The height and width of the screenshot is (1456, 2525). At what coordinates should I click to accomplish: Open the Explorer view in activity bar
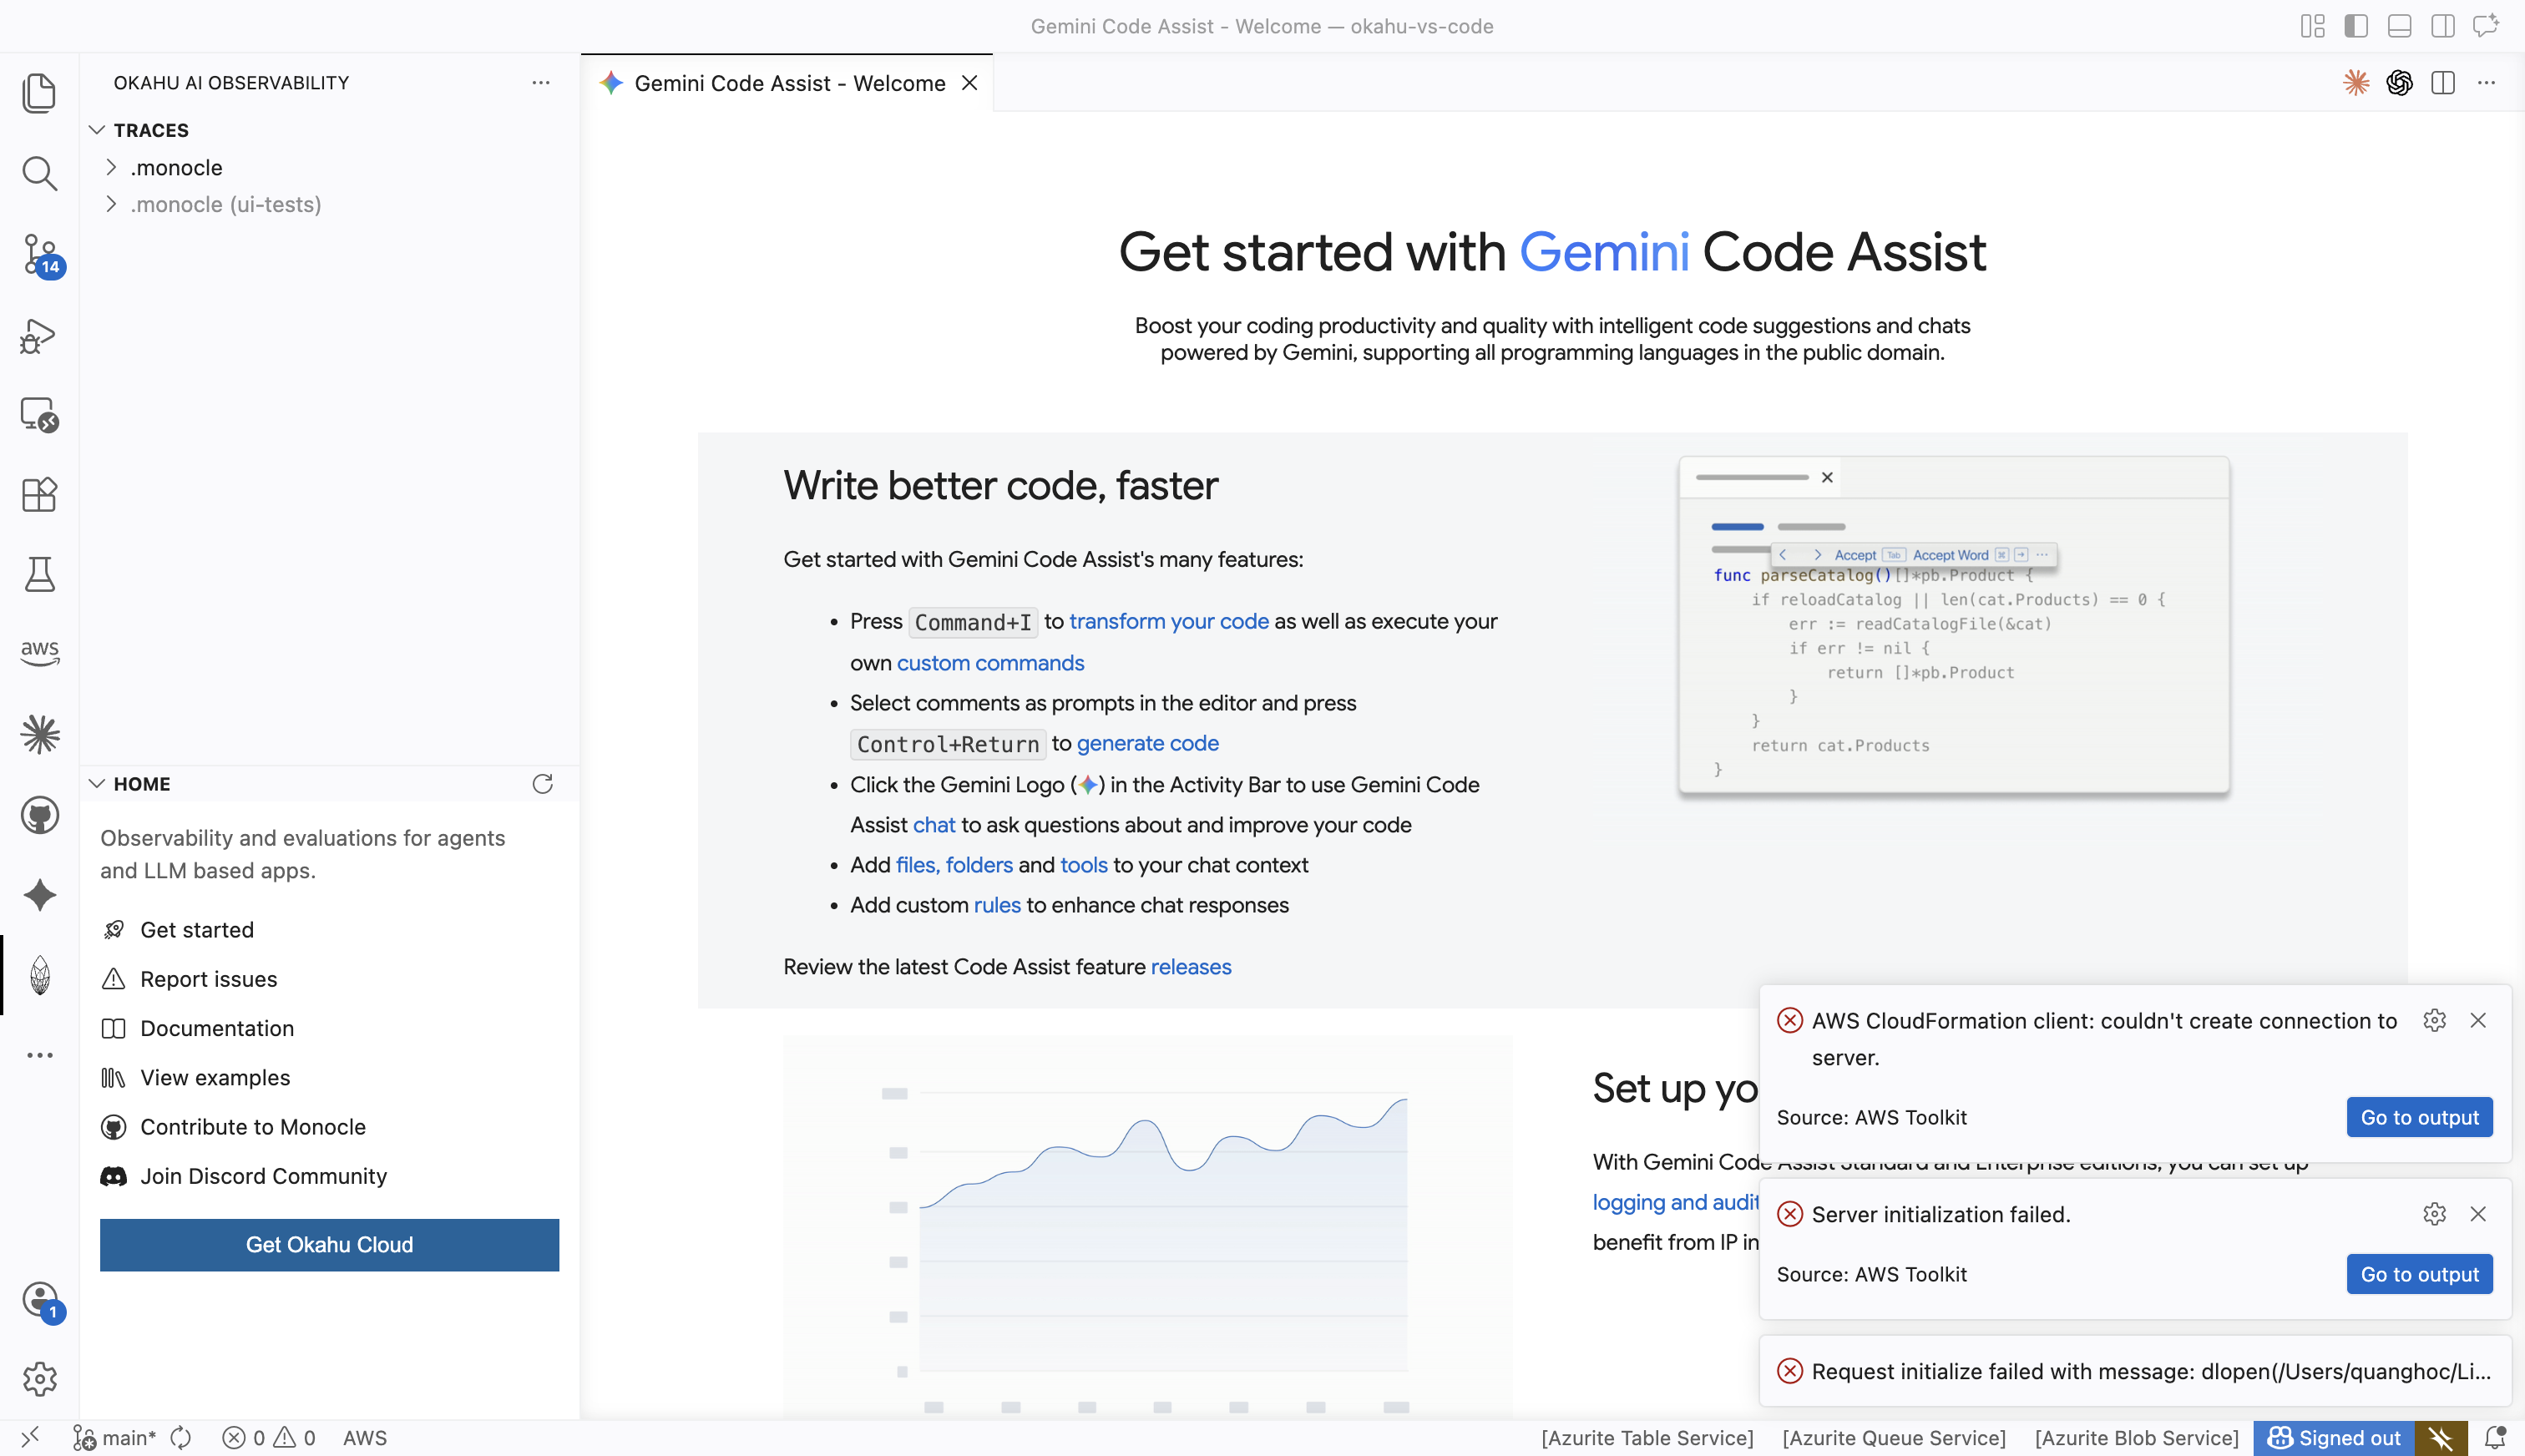(x=39, y=93)
